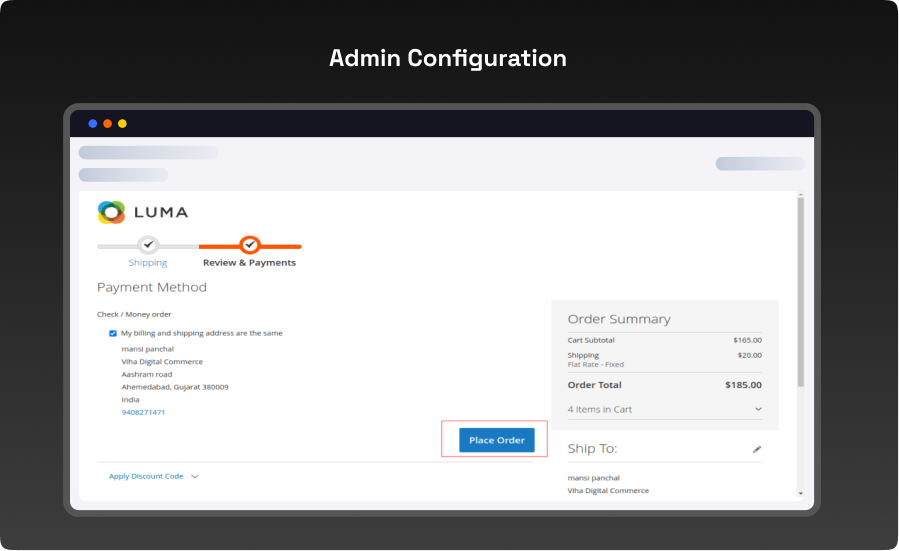Expand the 4 Items in Cart chevron
This screenshot has height=551, width=899.
pyautogui.click(x=758, y=409)
